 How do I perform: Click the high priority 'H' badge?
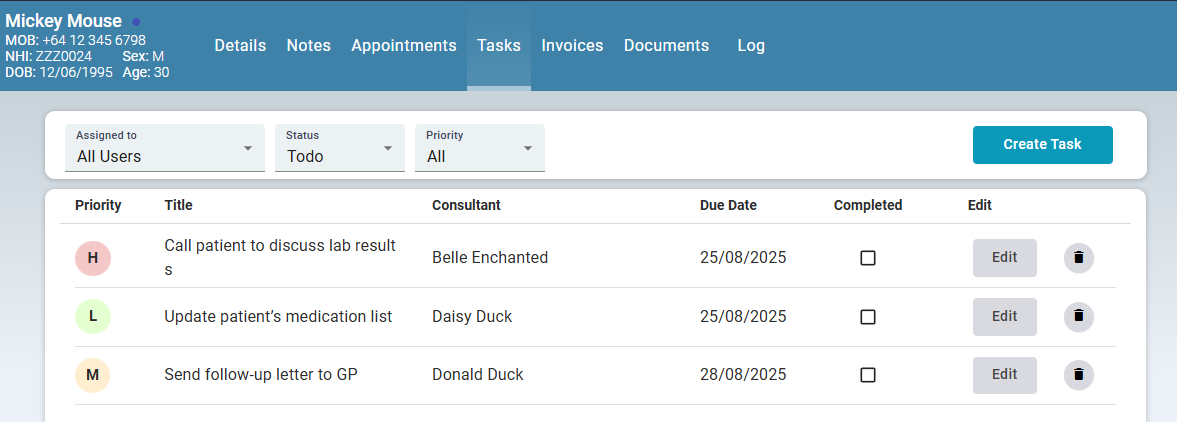(x=93, y=258)
